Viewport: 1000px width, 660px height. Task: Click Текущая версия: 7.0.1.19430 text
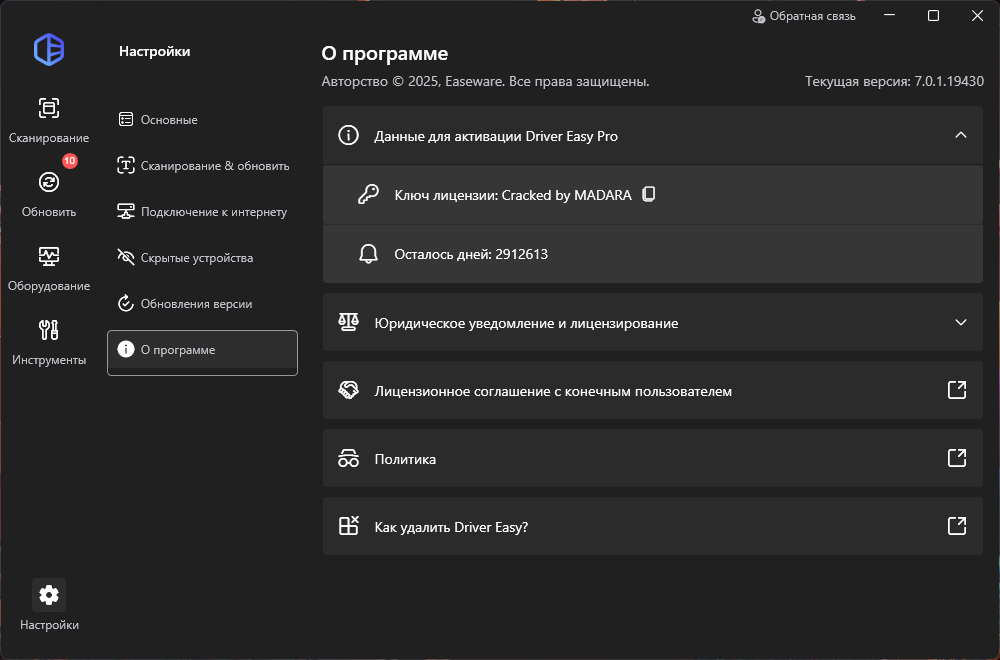pos(894,82)
